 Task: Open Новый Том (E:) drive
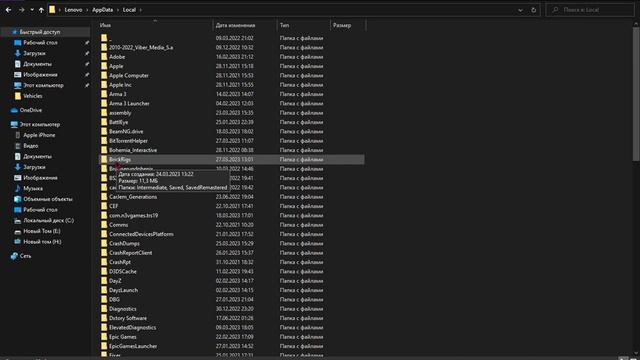42,231
